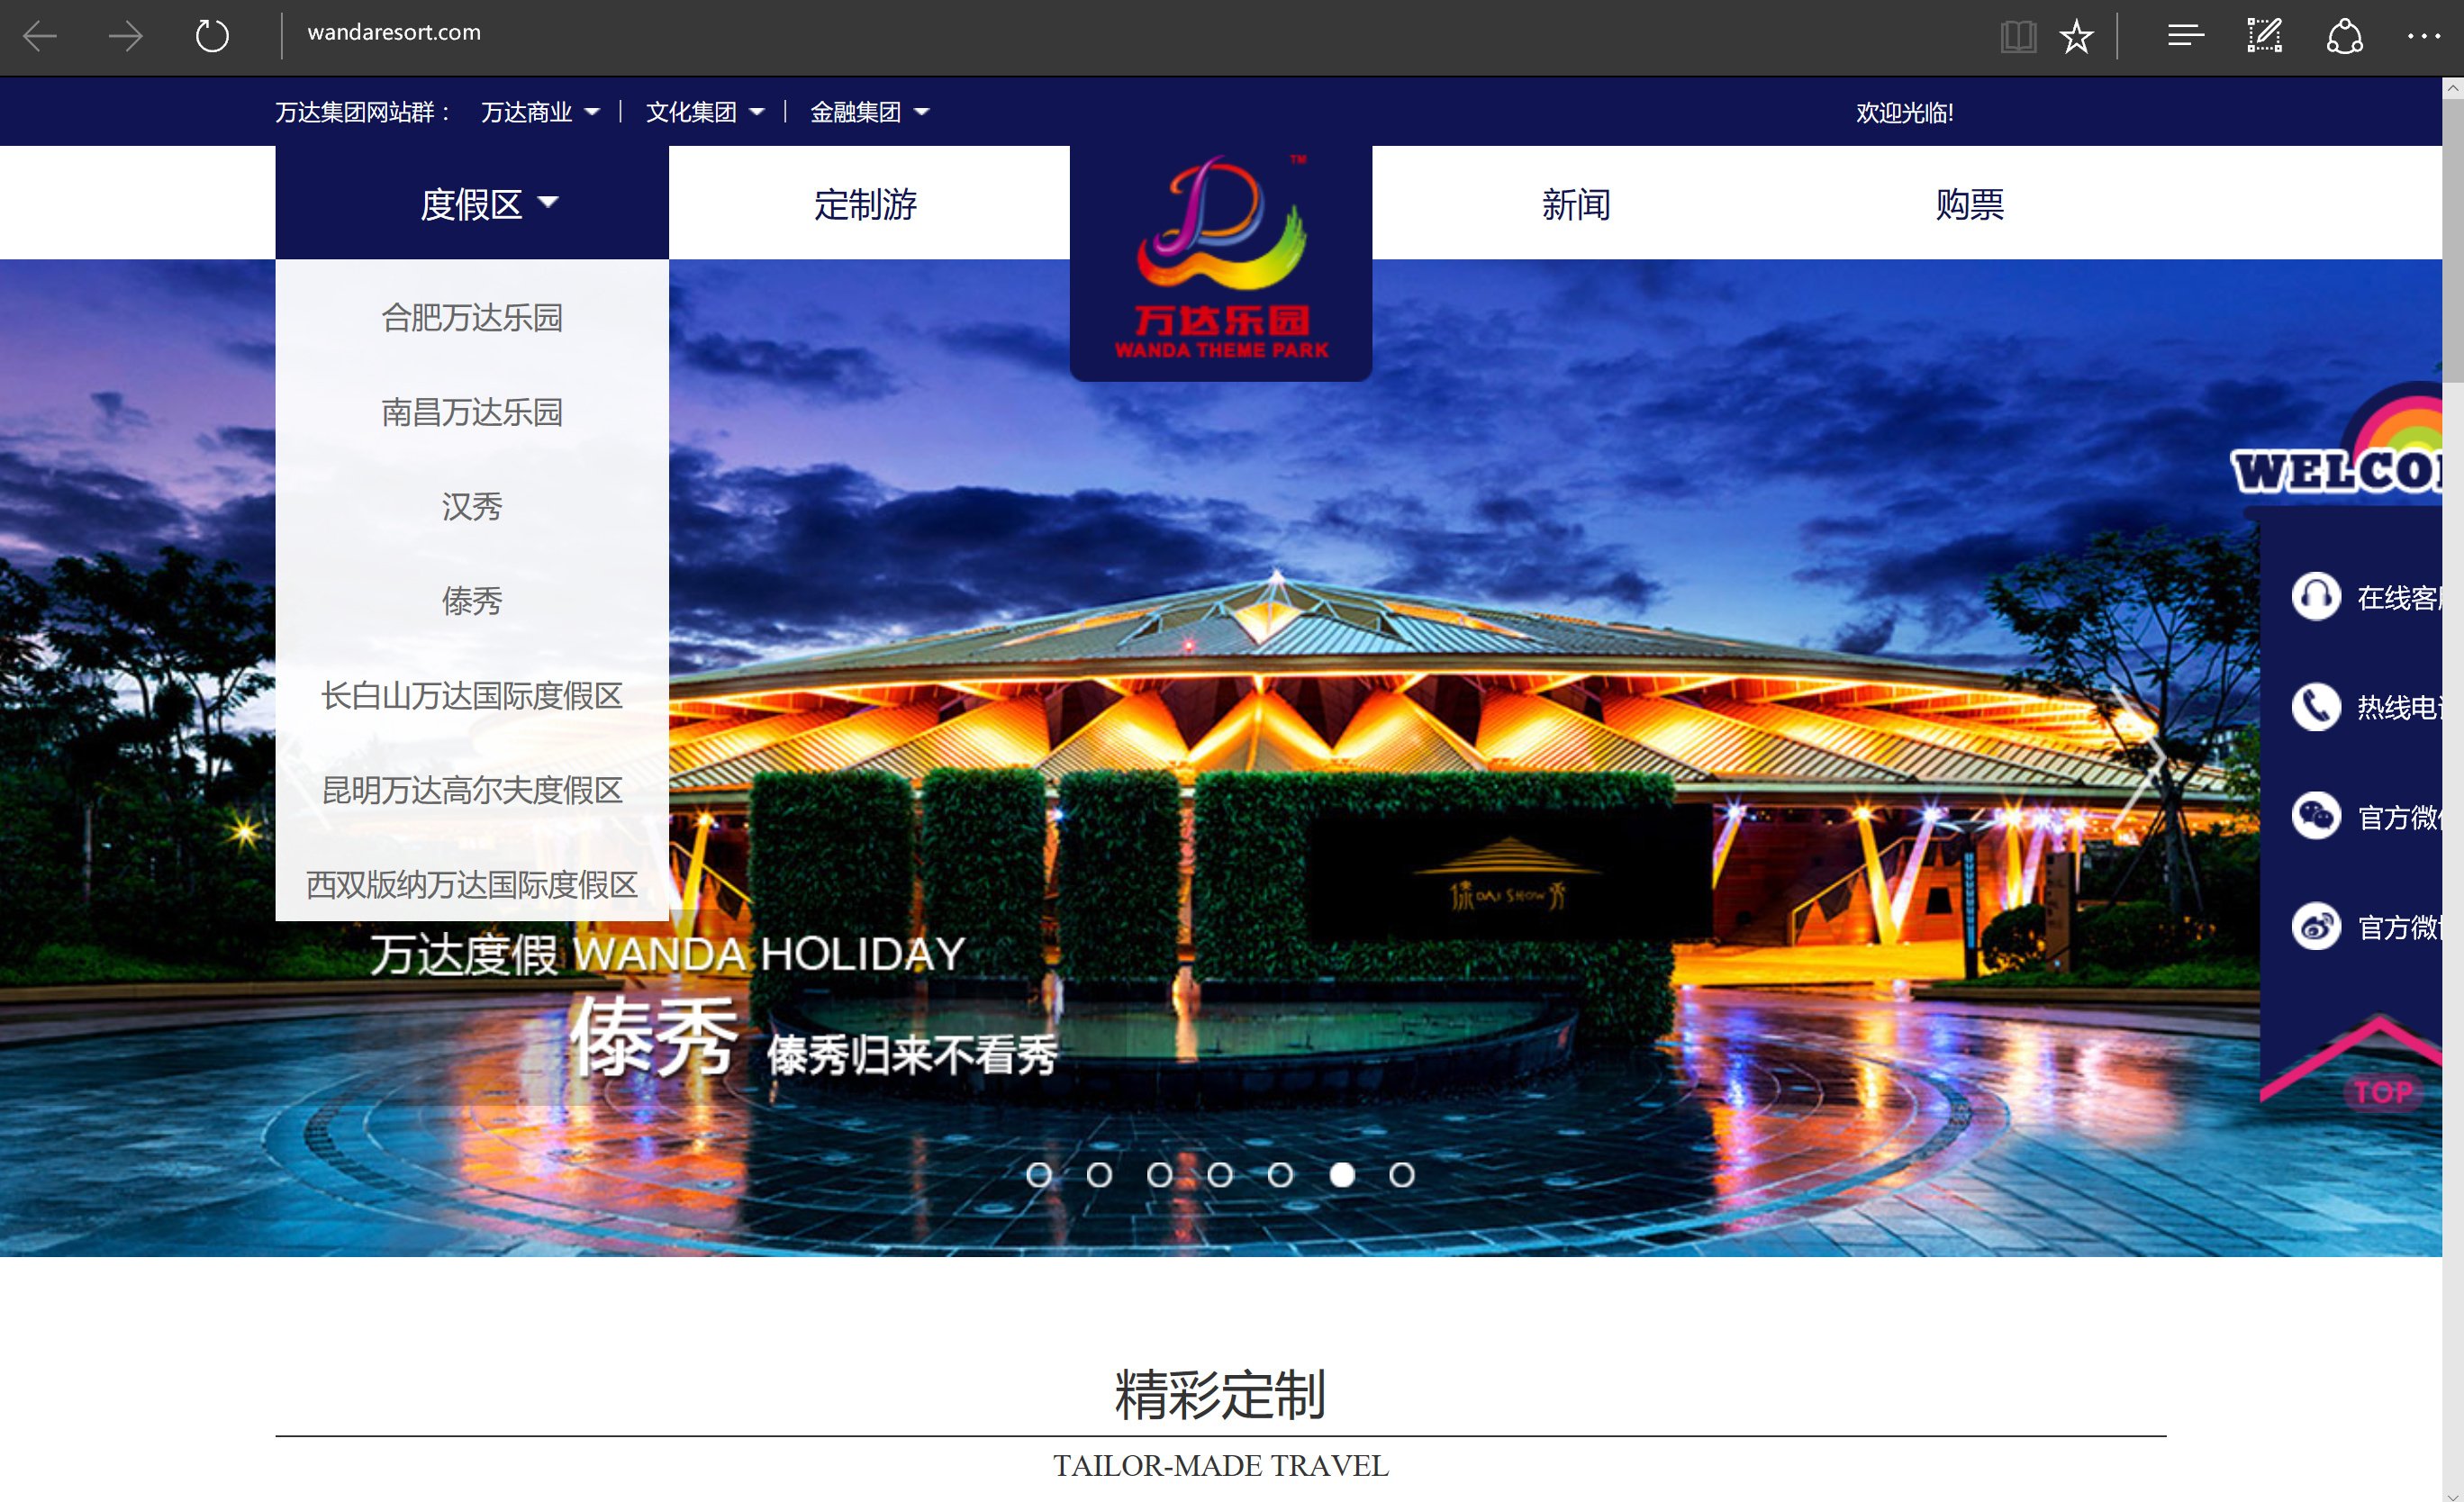Click the 热线电话 link text
Screen dimensions: 2464x1502
coord(2399,708)
